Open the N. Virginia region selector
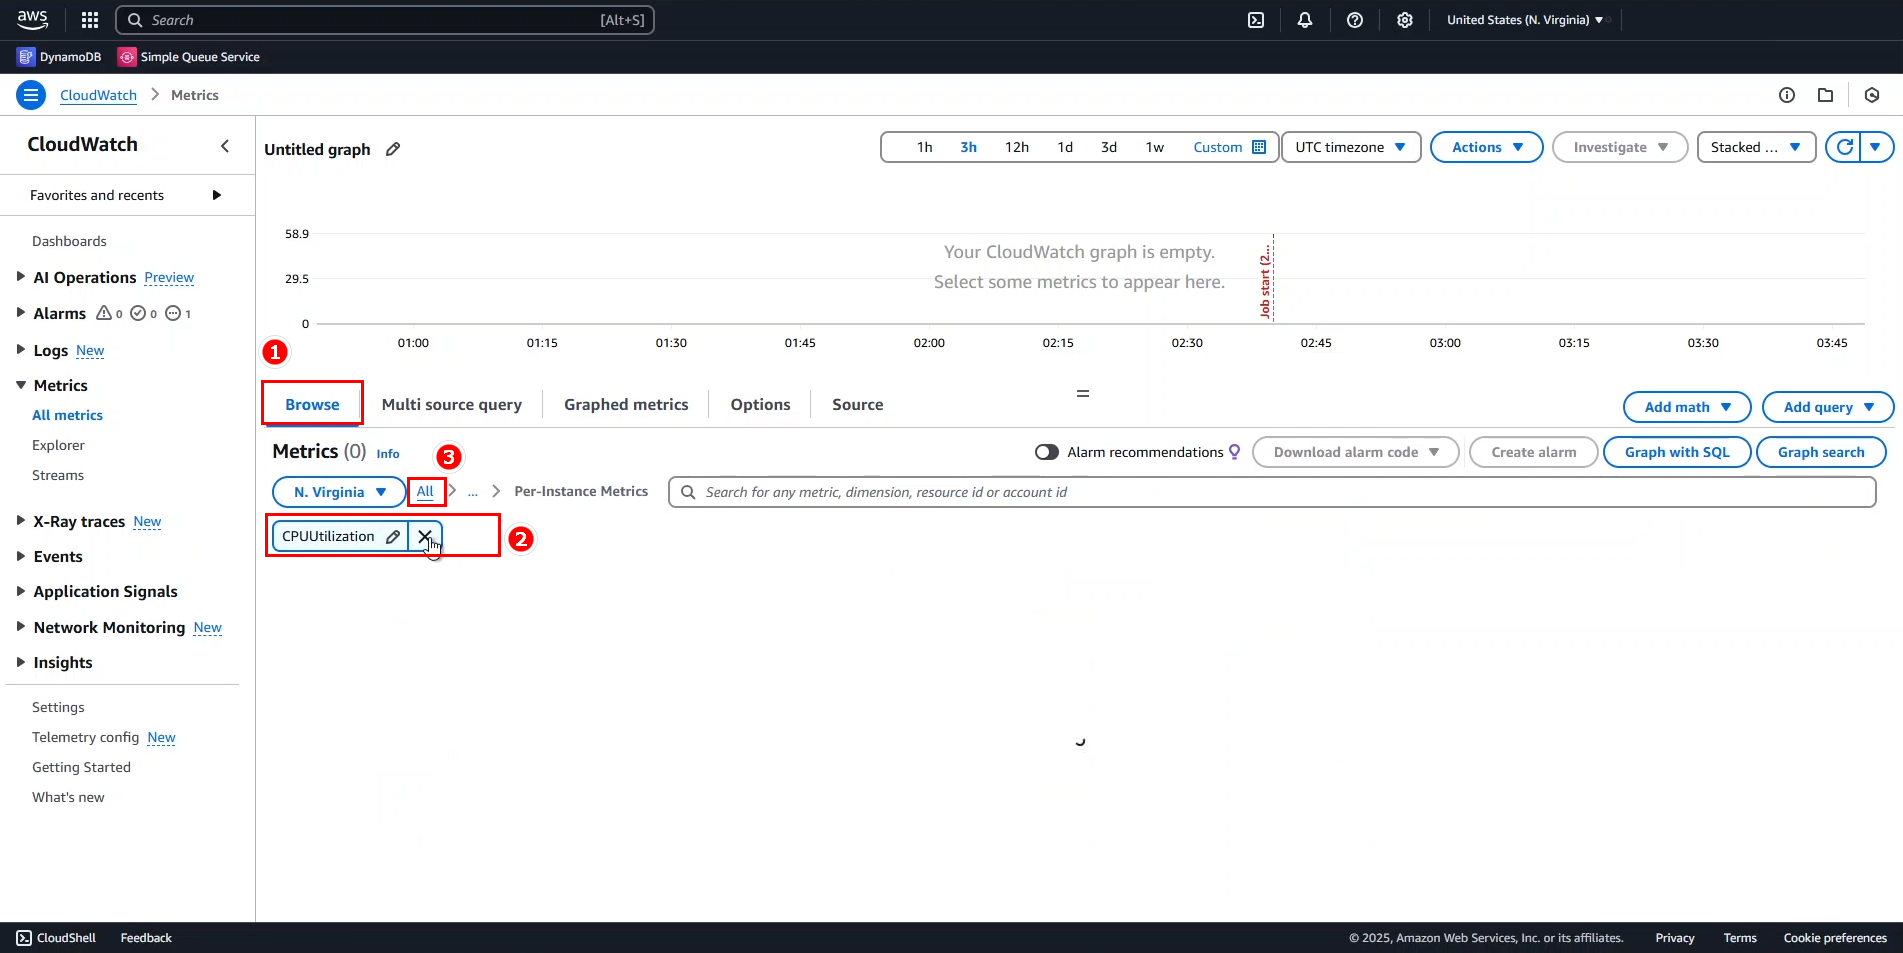 (x=339, y=492)
